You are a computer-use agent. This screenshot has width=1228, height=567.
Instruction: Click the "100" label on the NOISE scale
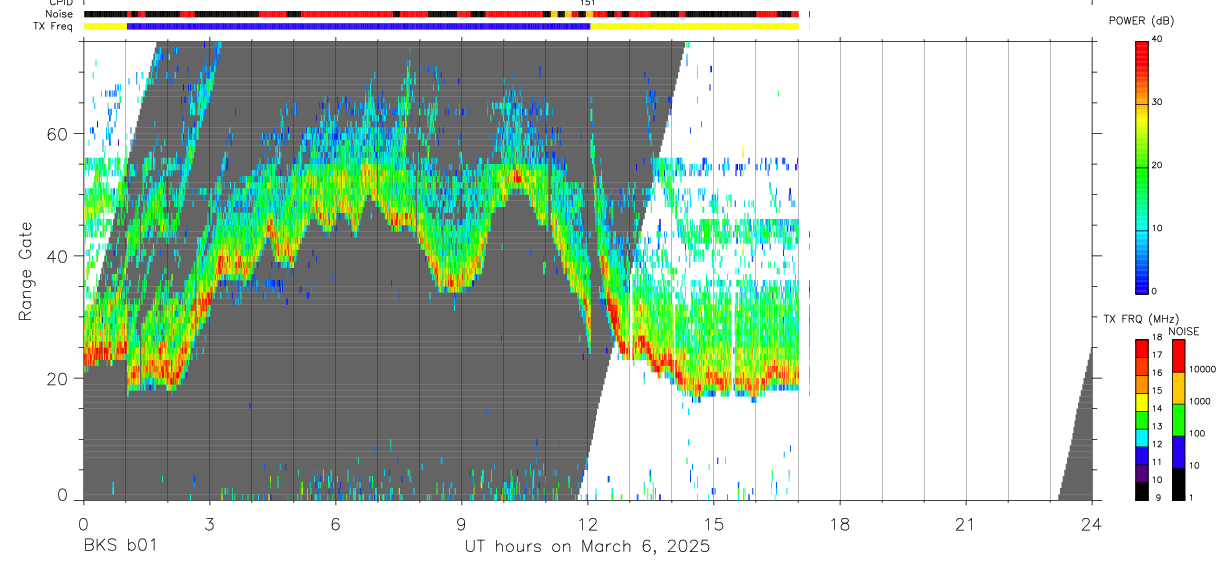click(1198, 434)
